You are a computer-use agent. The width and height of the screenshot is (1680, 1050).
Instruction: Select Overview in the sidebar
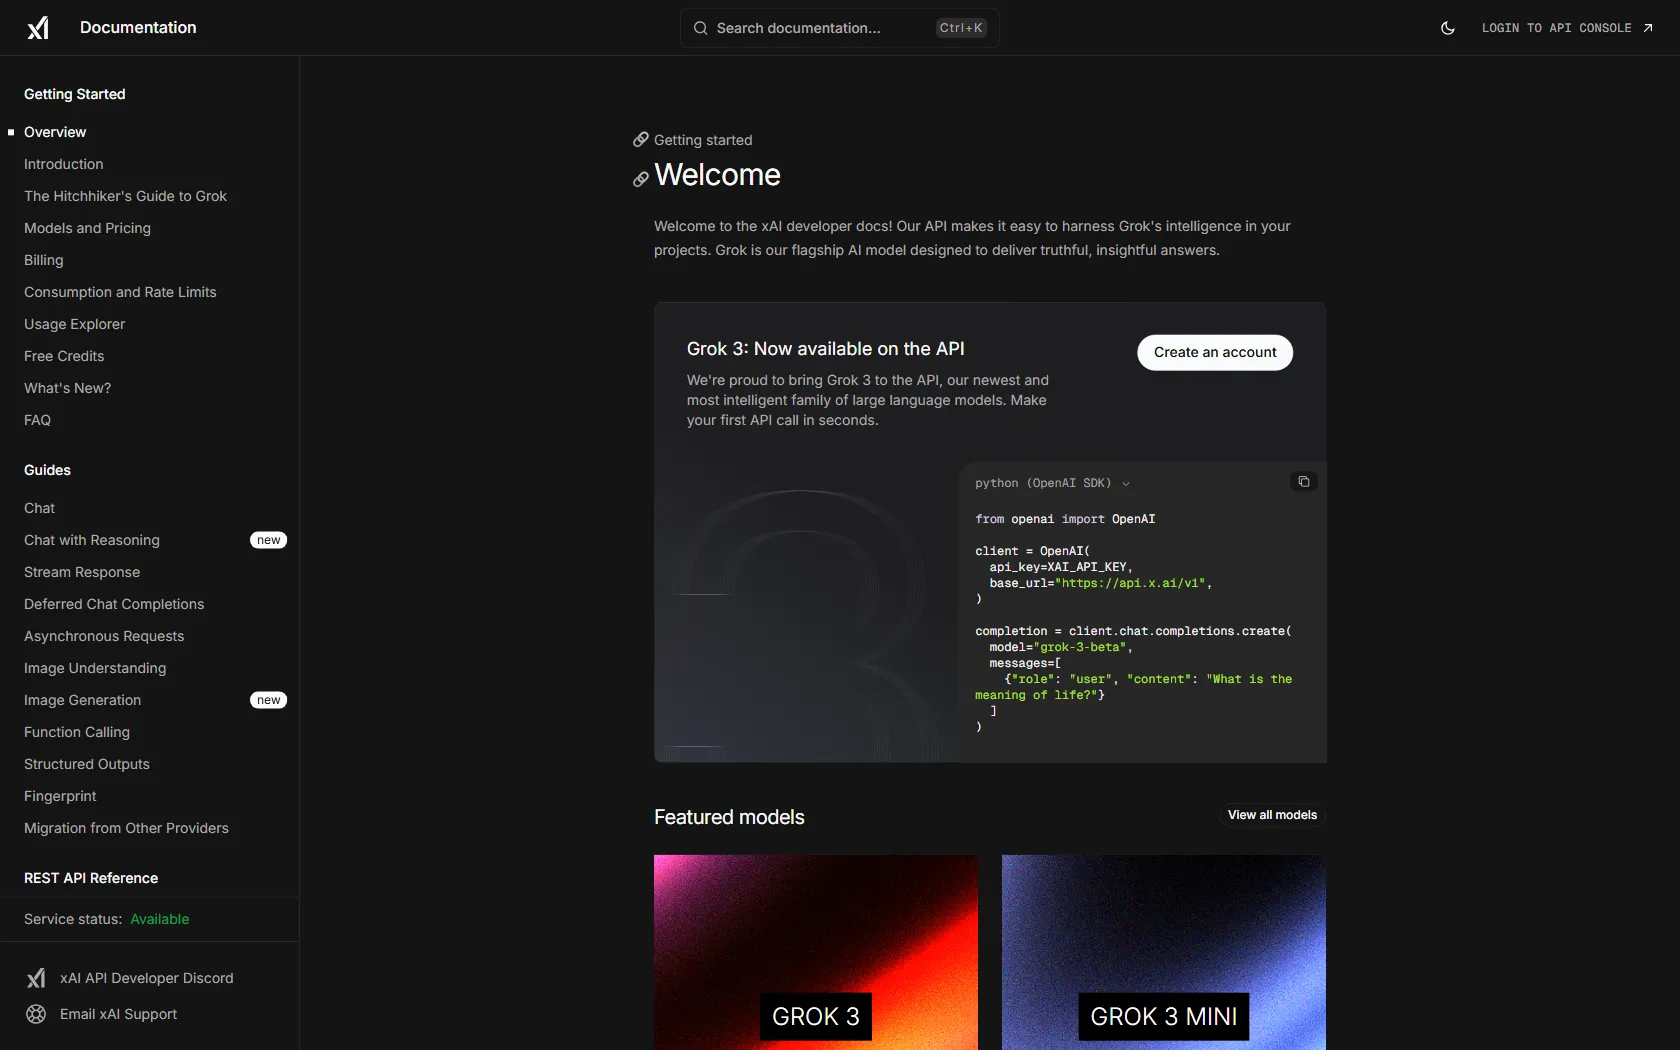point(55,132)
